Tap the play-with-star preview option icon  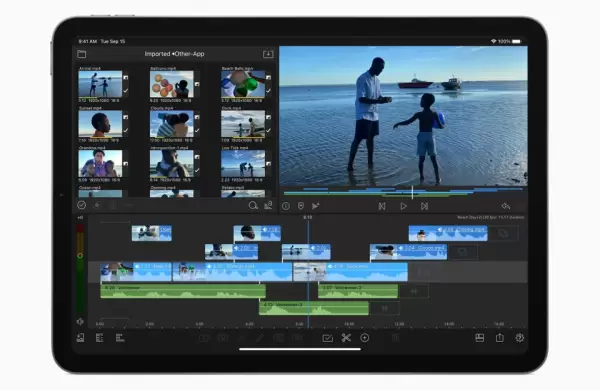pos(315,206)
